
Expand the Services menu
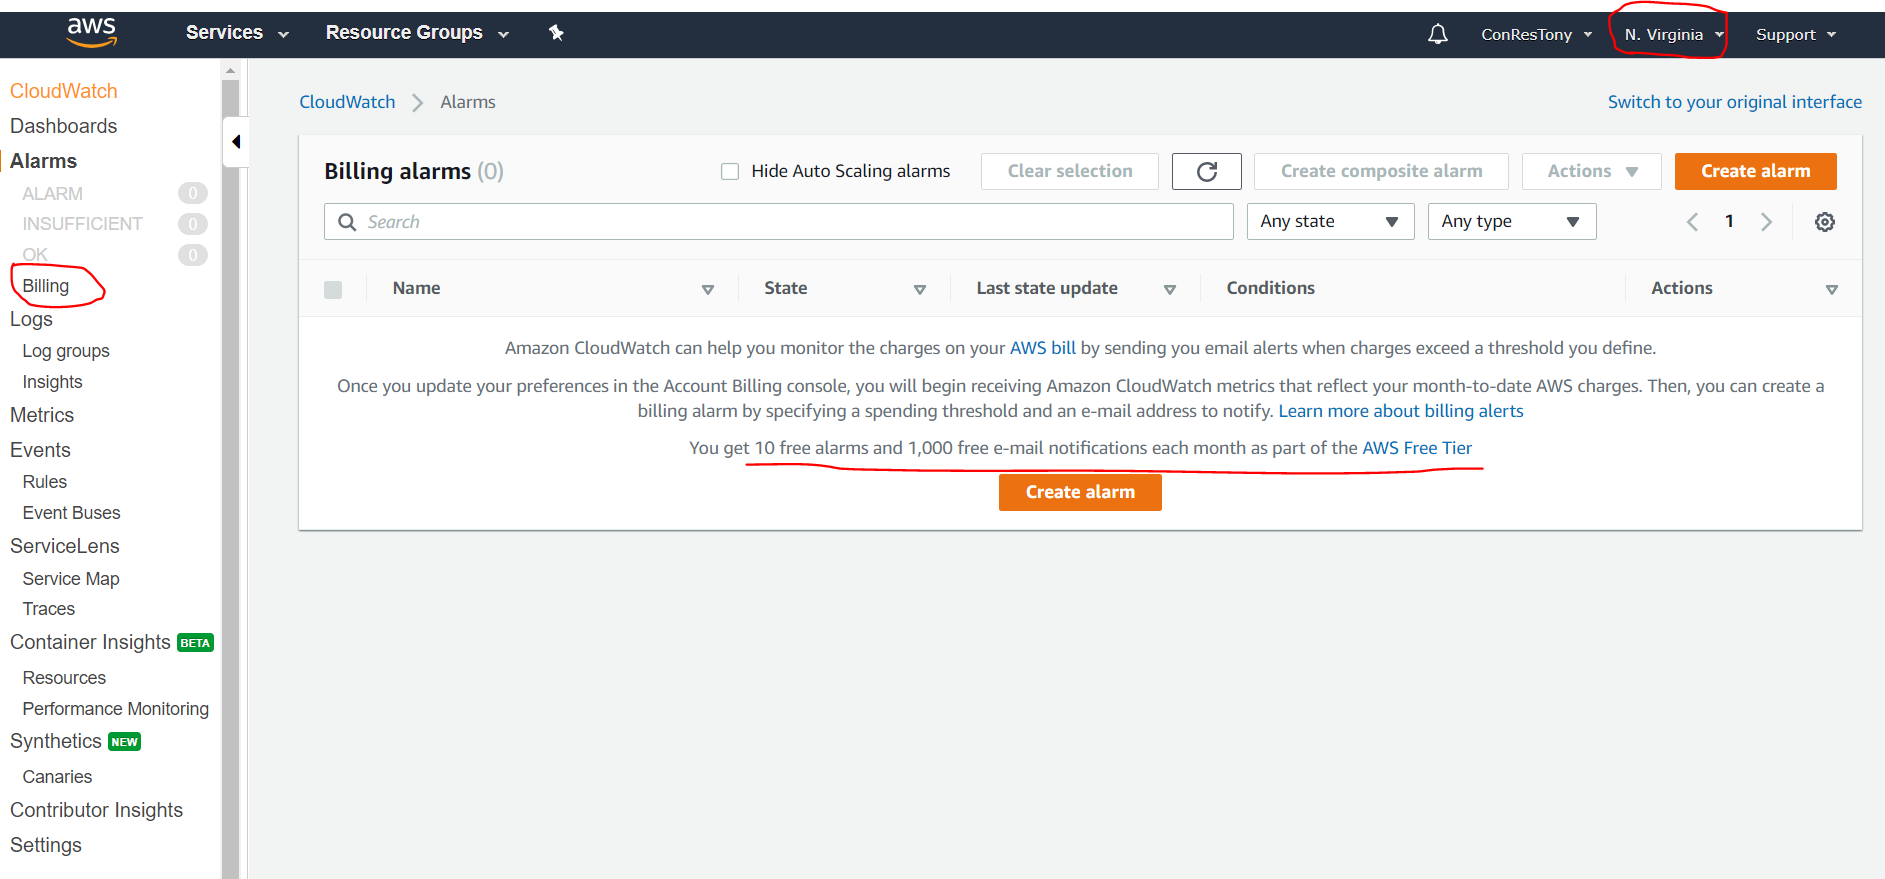(237, 33)
